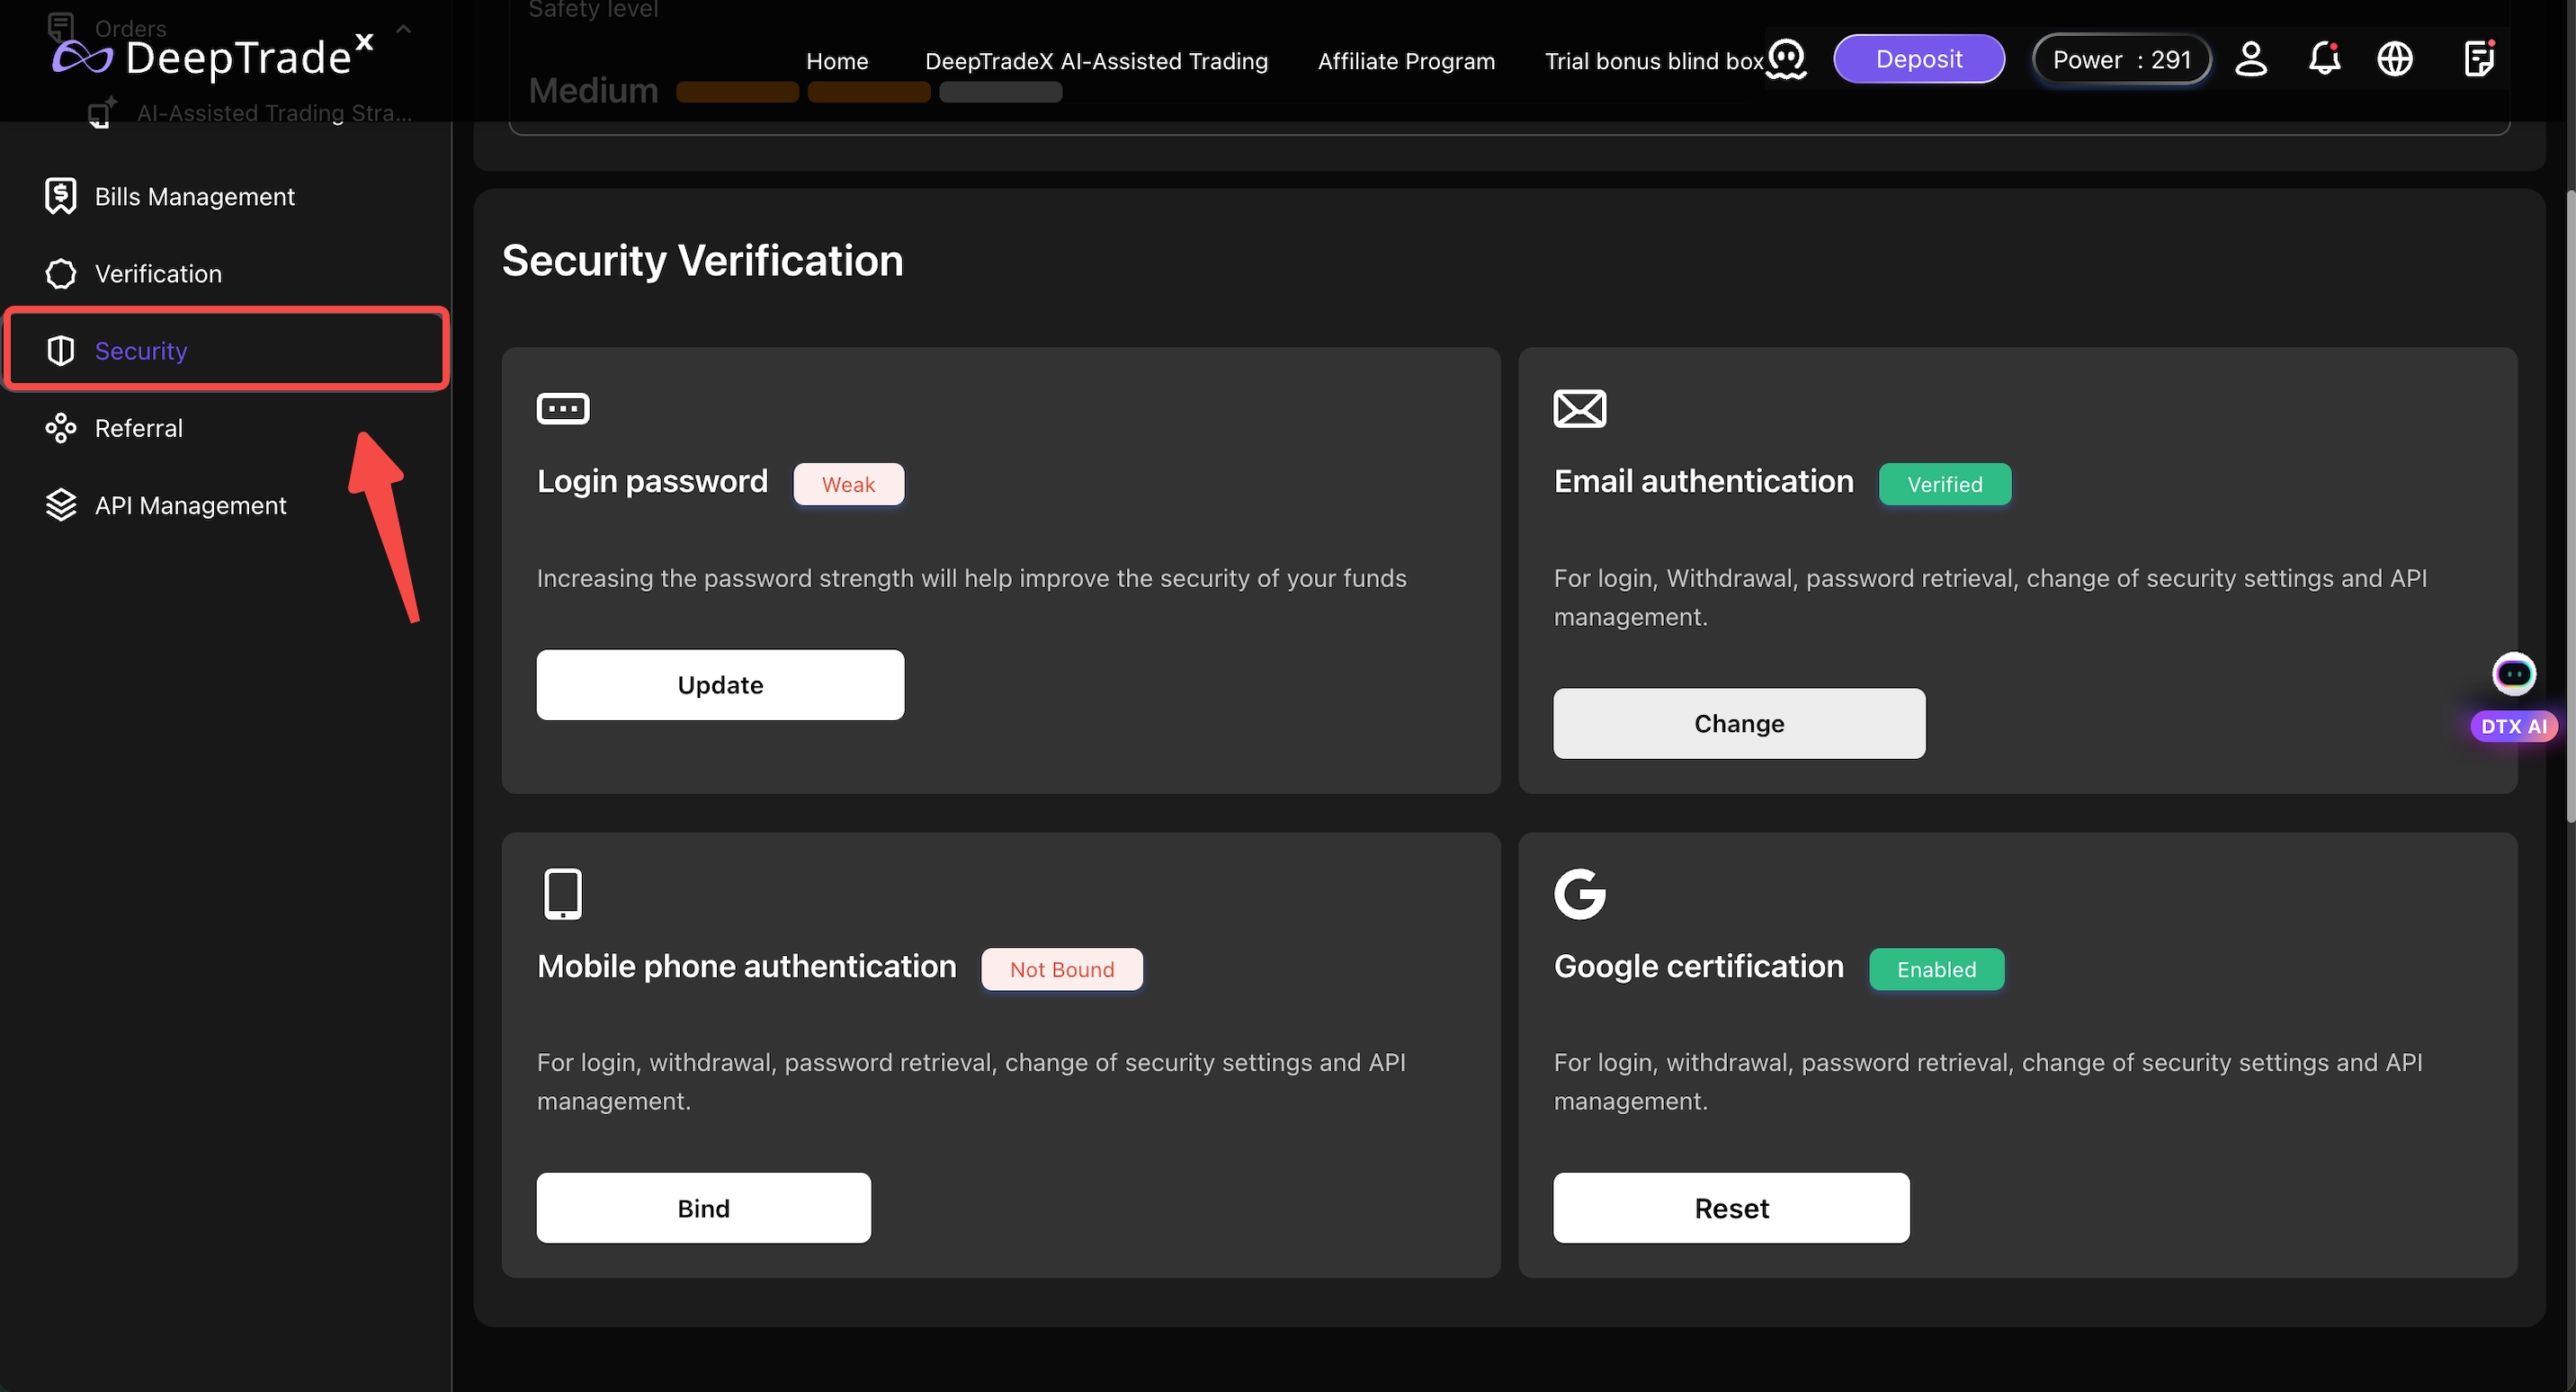The width and height of the screenshot is (2576, 1392).
Task: Click the mobile phone icon
Action: (x=563, y=893)
